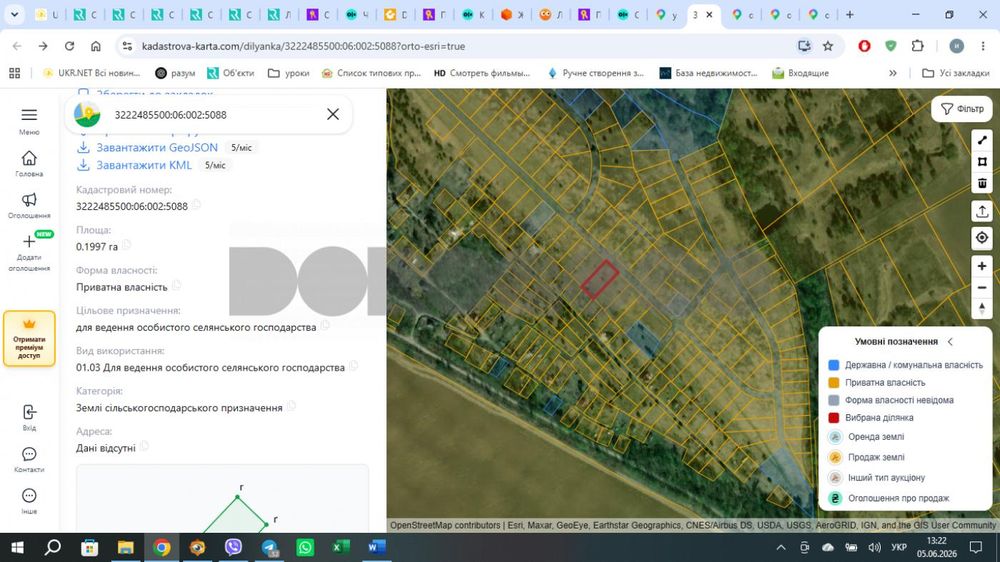1000x562 pixels.
Task: Click Оголошення про продаж legend icon
Action: (835, 498)
